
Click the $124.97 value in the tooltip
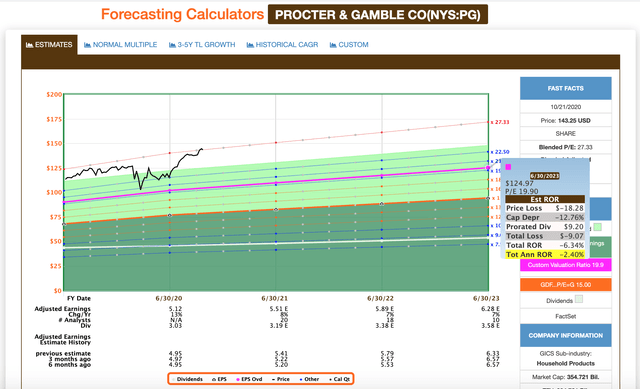coord(519,183)
